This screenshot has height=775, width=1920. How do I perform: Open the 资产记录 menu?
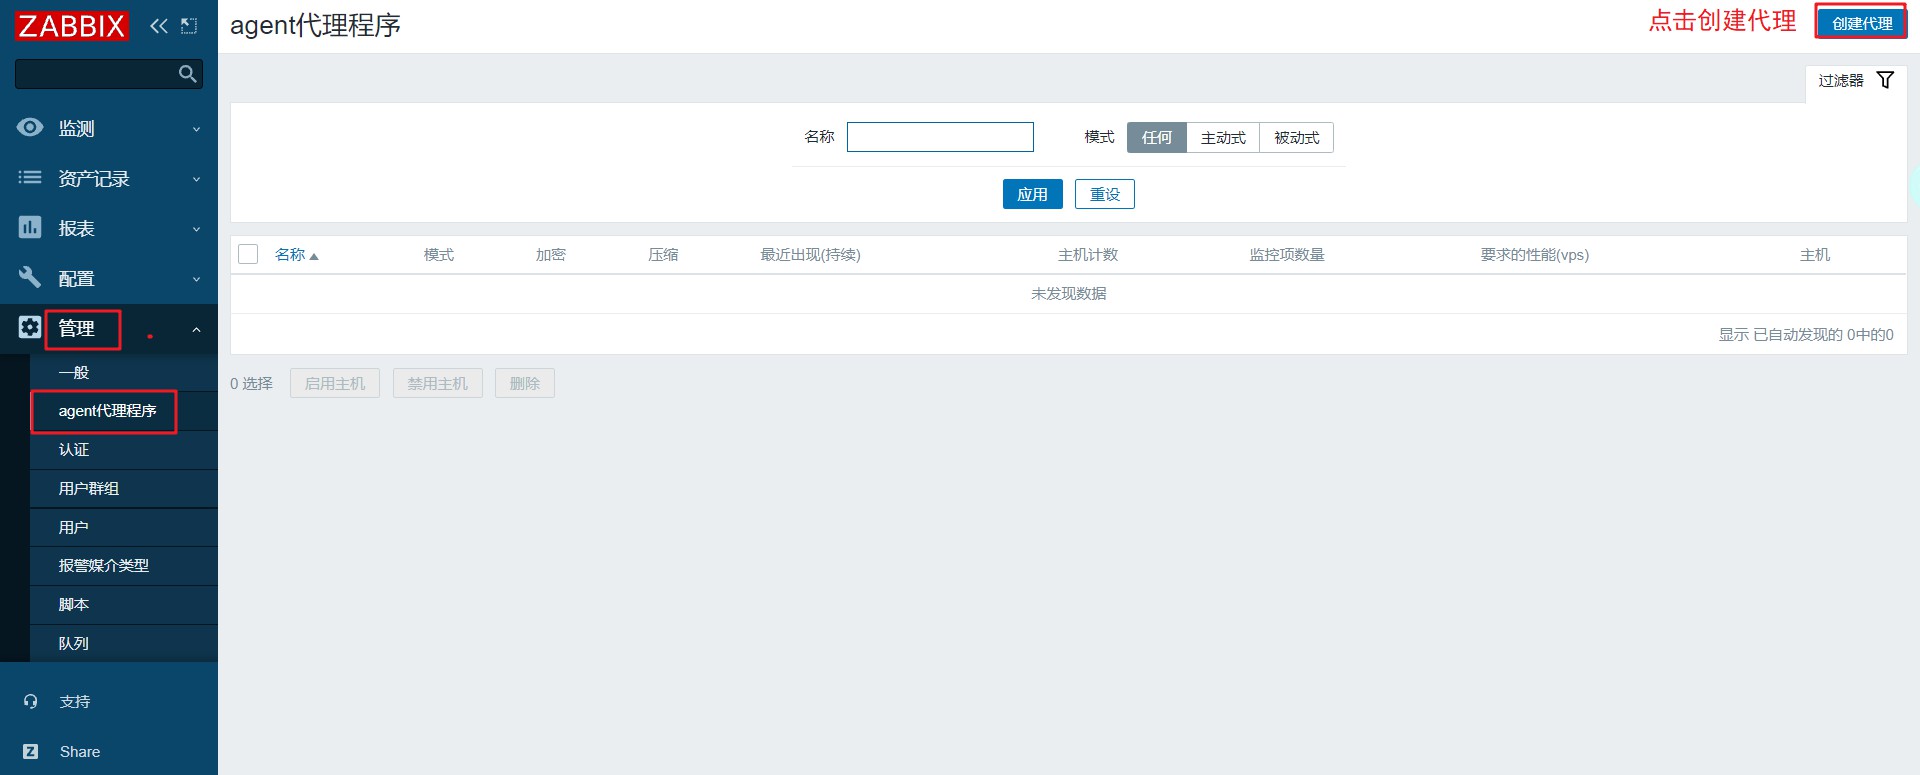pyautogui.click(x=108, y=178)
